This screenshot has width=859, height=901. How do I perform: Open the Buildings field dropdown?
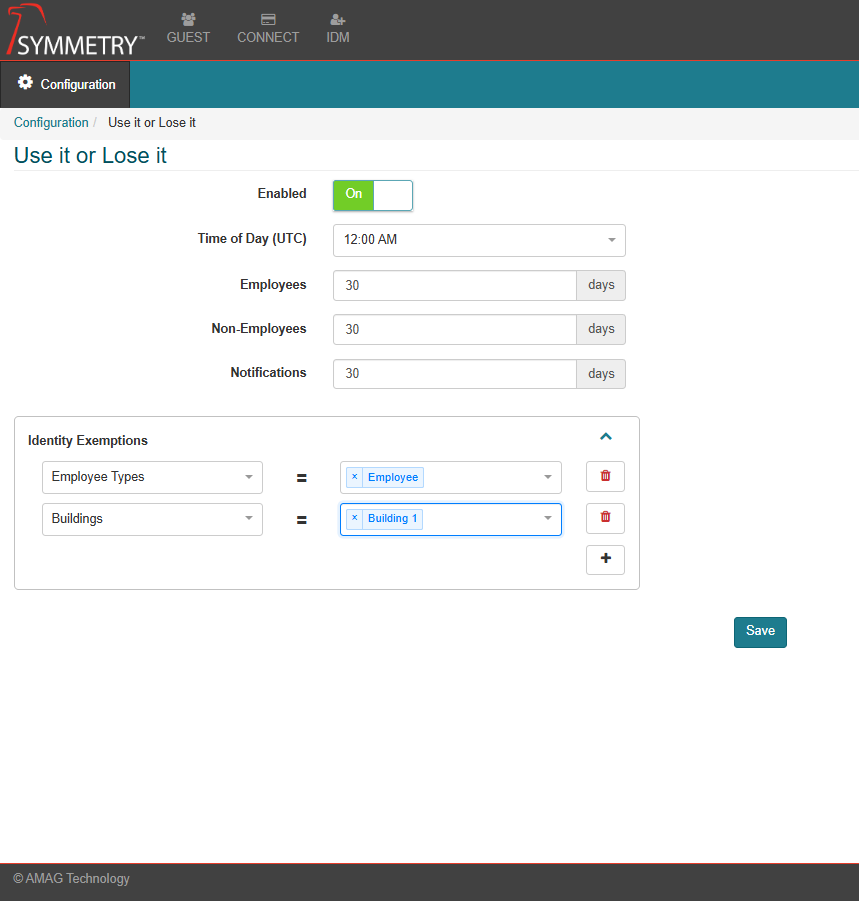152,519
